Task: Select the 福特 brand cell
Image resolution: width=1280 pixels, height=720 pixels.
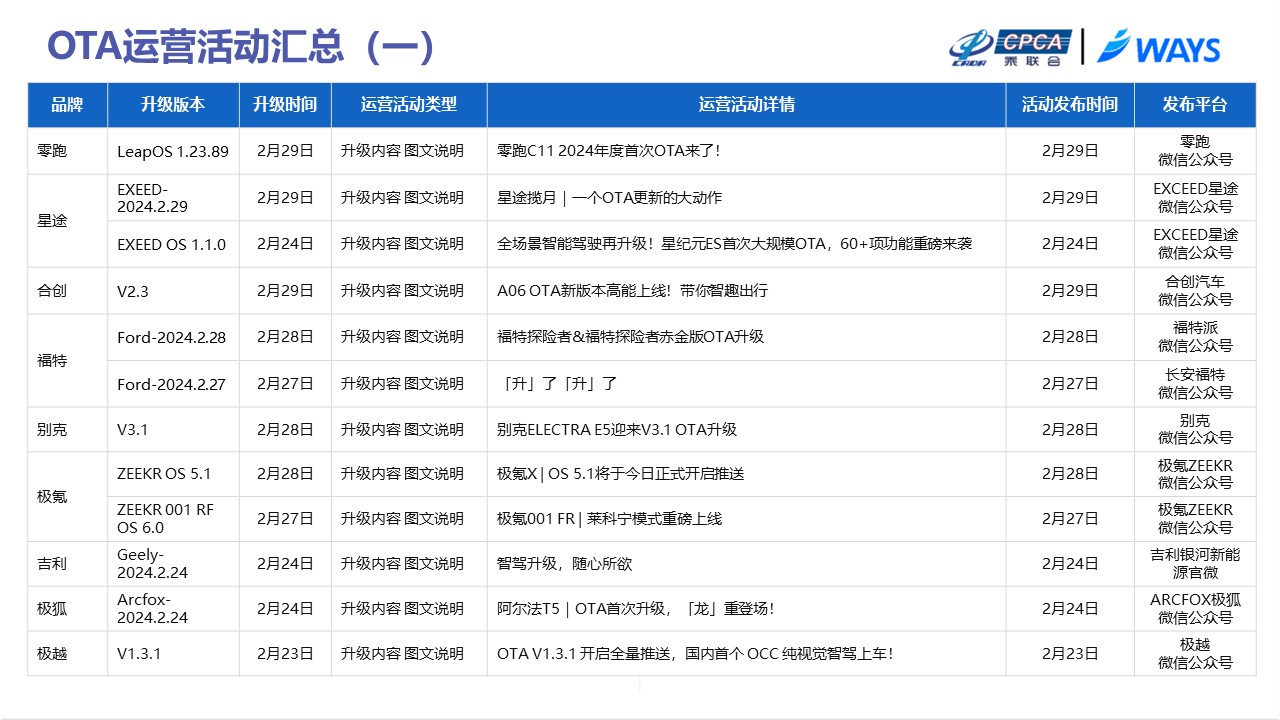Action: point(67,360)
